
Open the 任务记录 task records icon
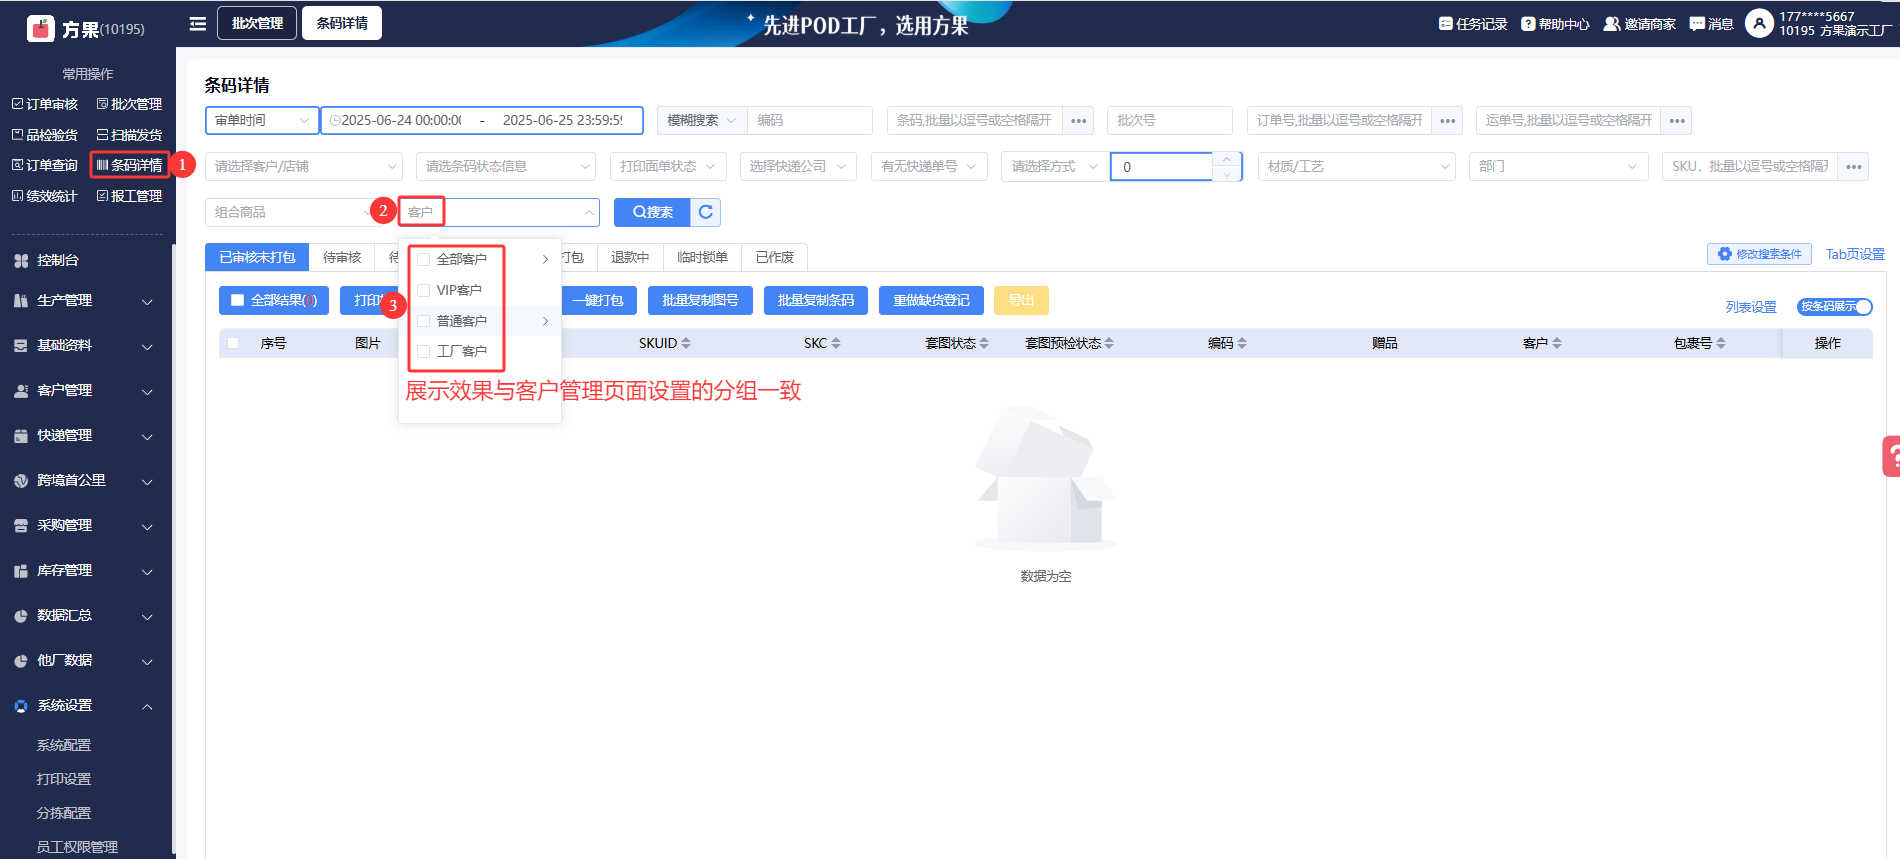pyautogui.click(x=1445, y=24)
